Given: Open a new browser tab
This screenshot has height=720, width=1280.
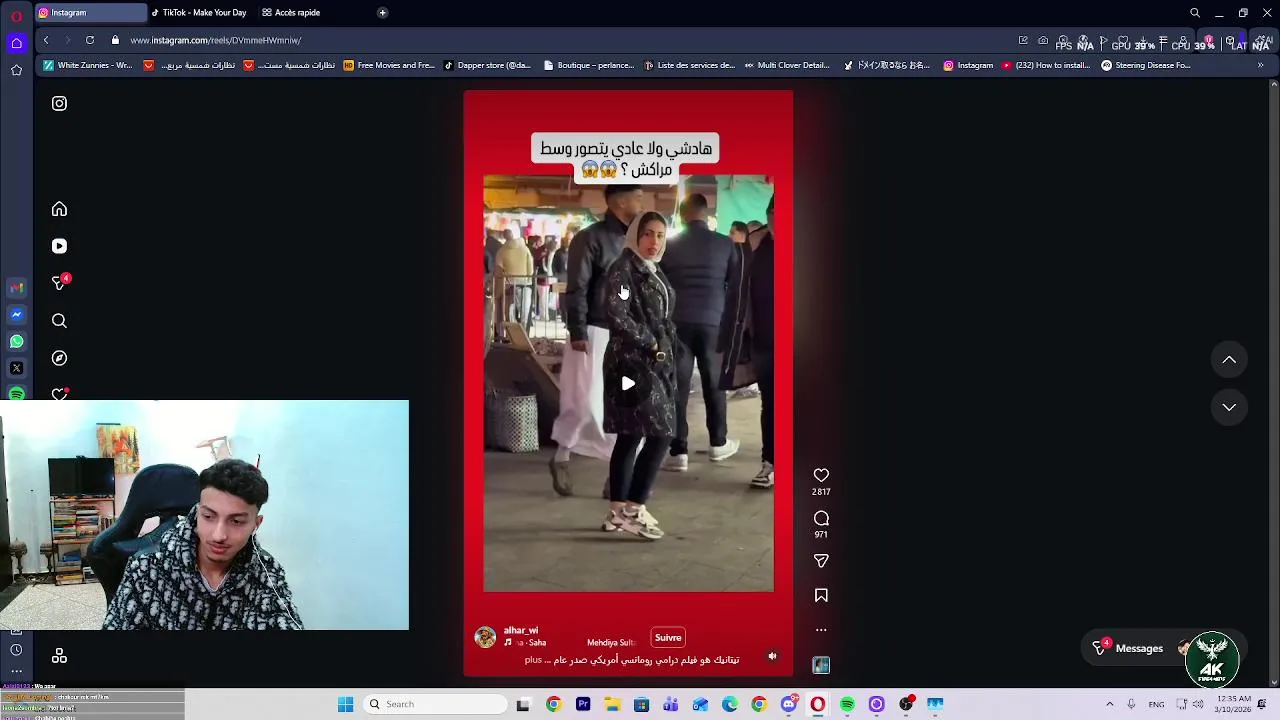Looking at the screenshot, I should point(382,13).
